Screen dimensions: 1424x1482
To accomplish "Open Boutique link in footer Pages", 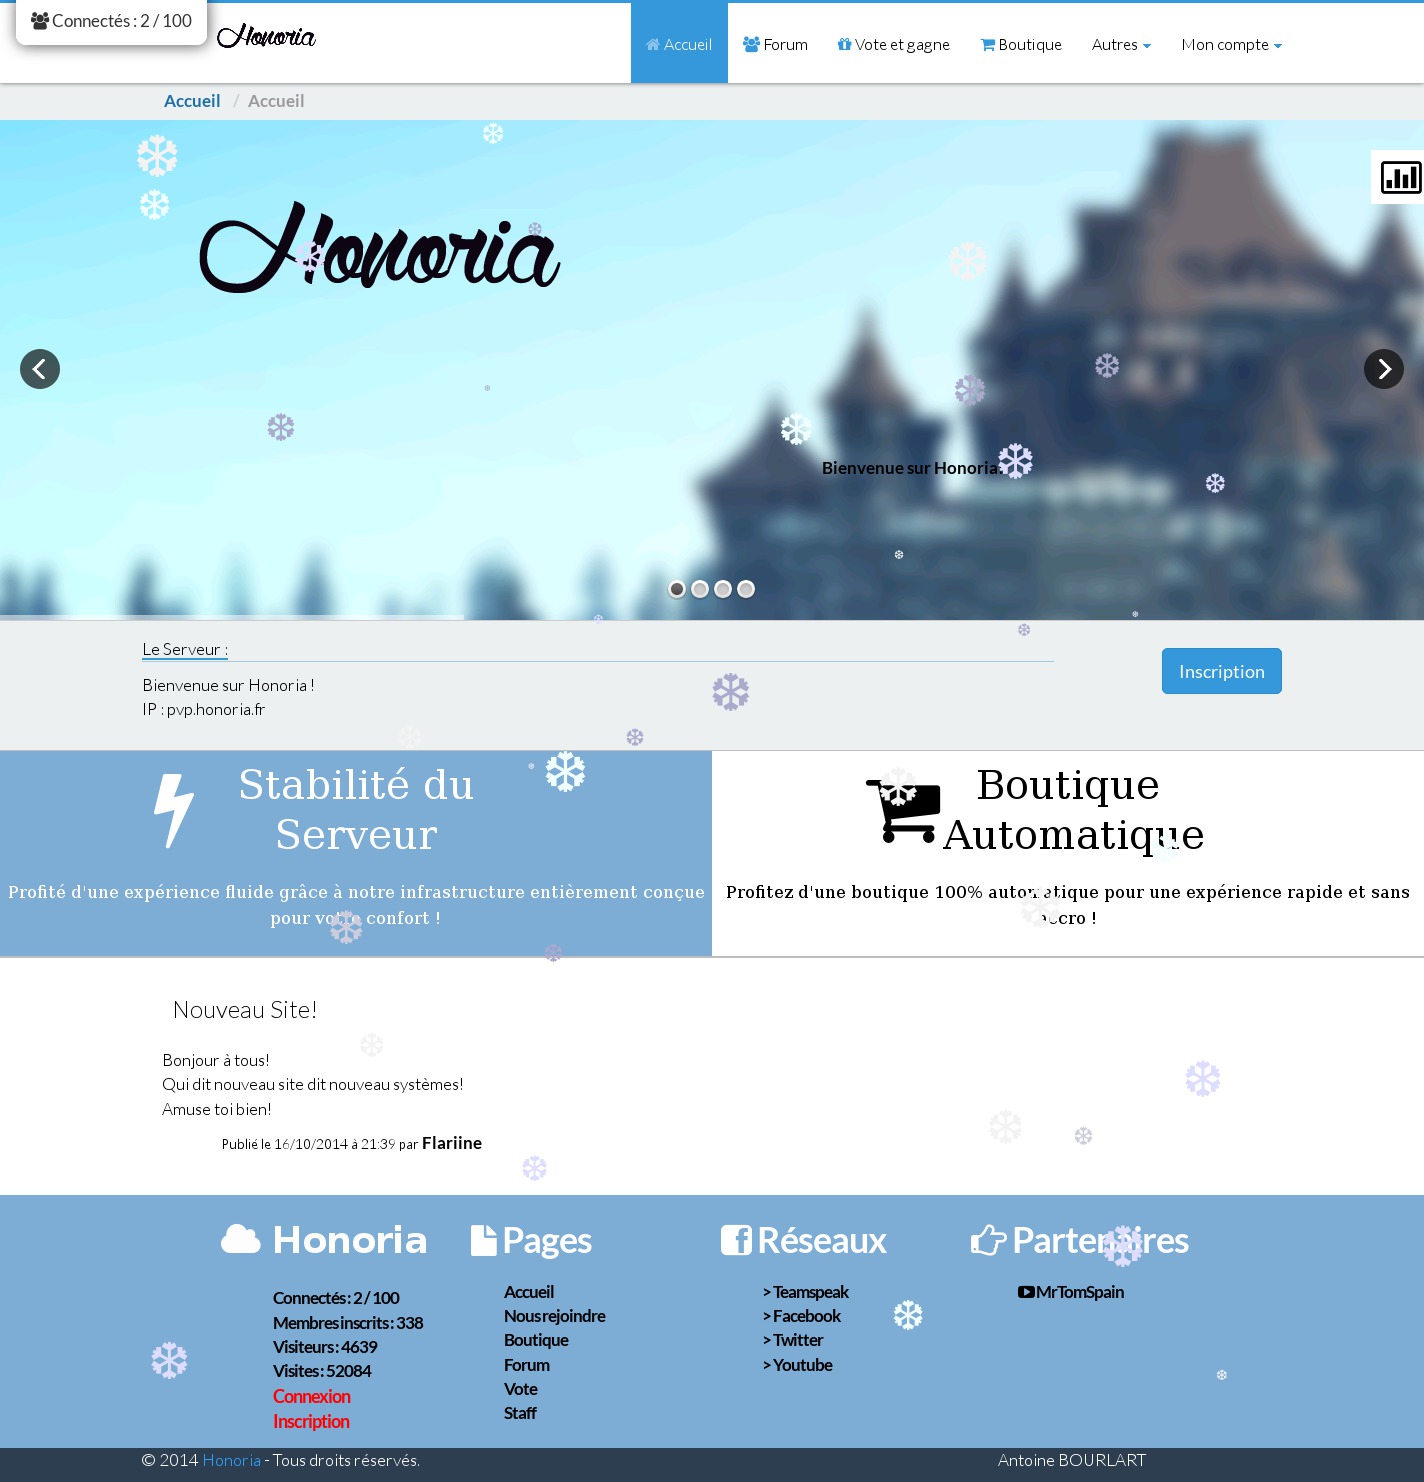I will click(x=536, y=1340).
